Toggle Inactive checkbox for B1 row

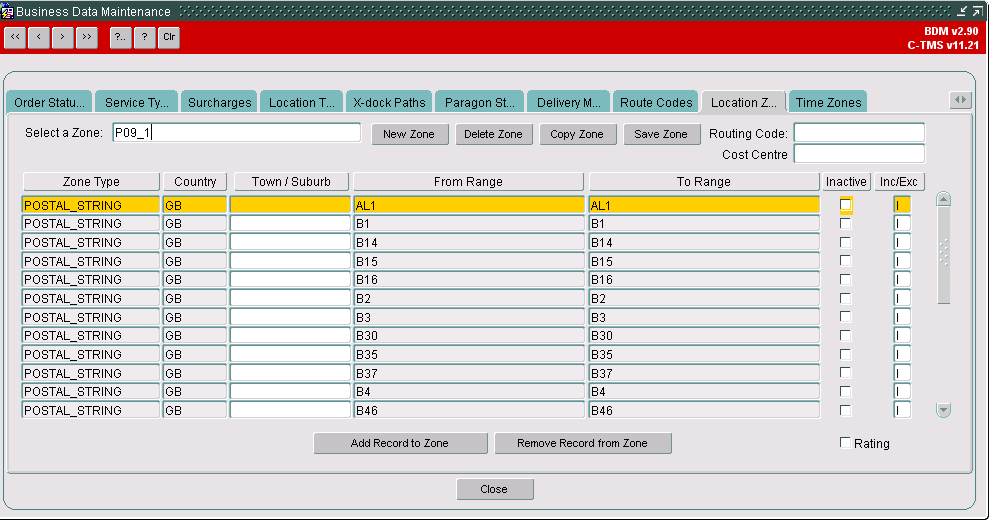tap(845, 223)
